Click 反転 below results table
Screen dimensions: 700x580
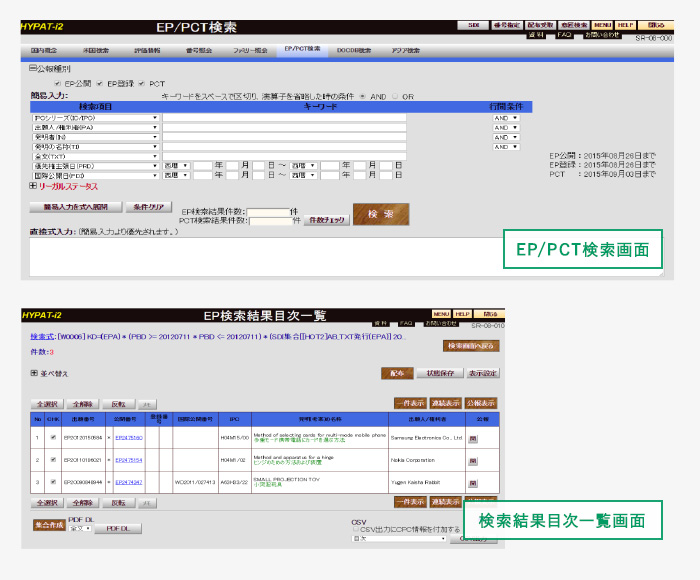click(x=118, y=503)
